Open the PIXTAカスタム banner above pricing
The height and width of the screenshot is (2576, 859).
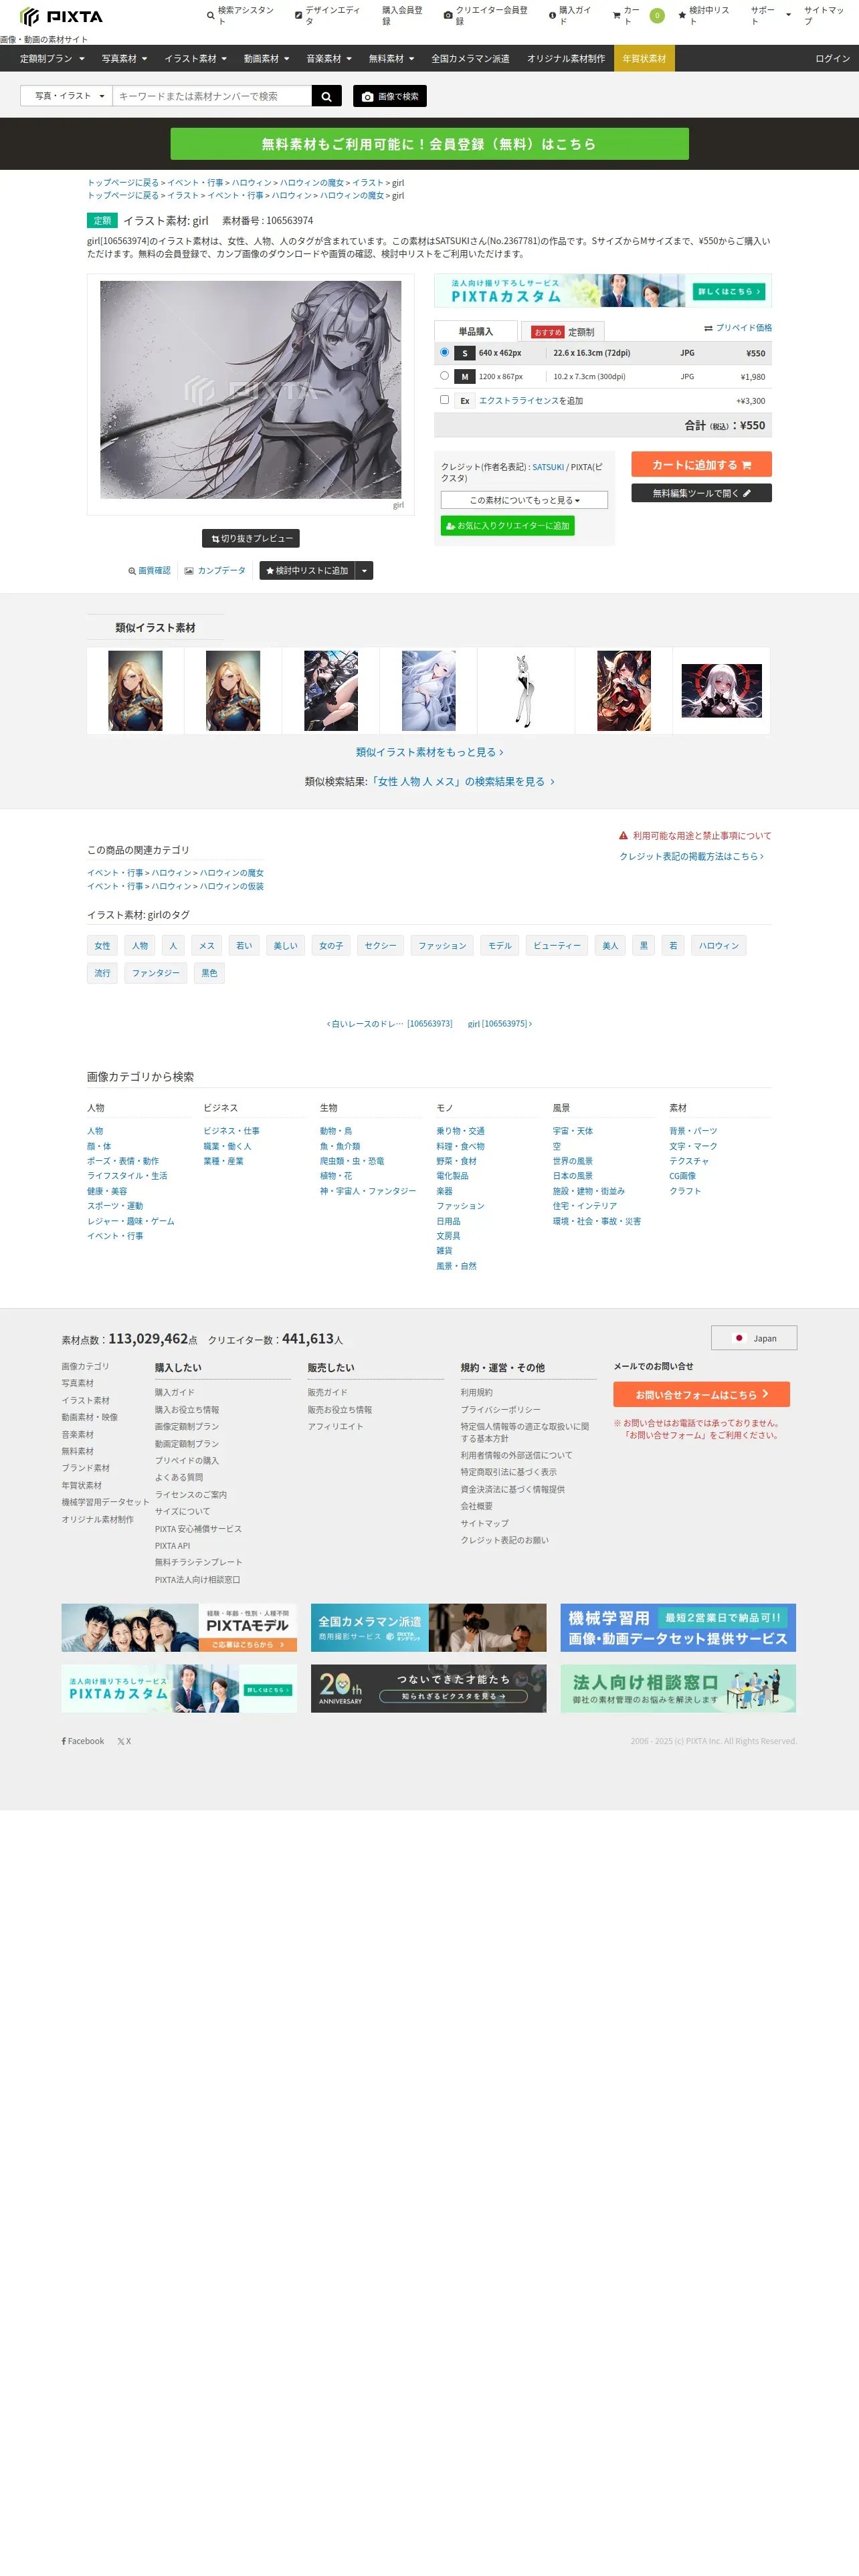(x=603, y=291)
